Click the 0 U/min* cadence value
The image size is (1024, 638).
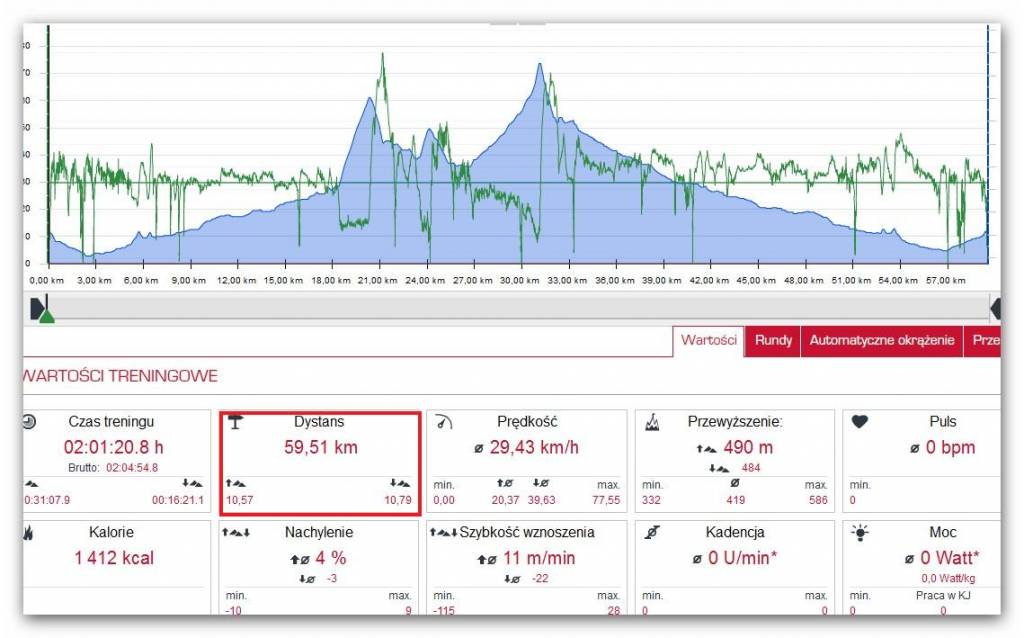[x=743, y=558]
